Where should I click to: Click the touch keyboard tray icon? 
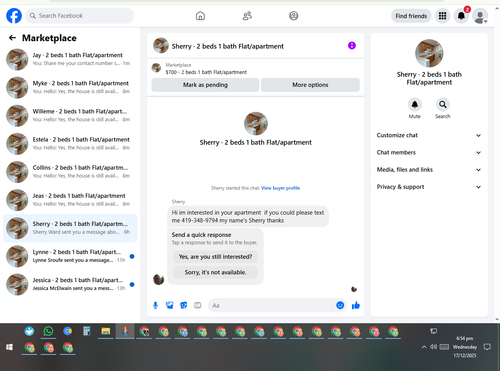444,347
